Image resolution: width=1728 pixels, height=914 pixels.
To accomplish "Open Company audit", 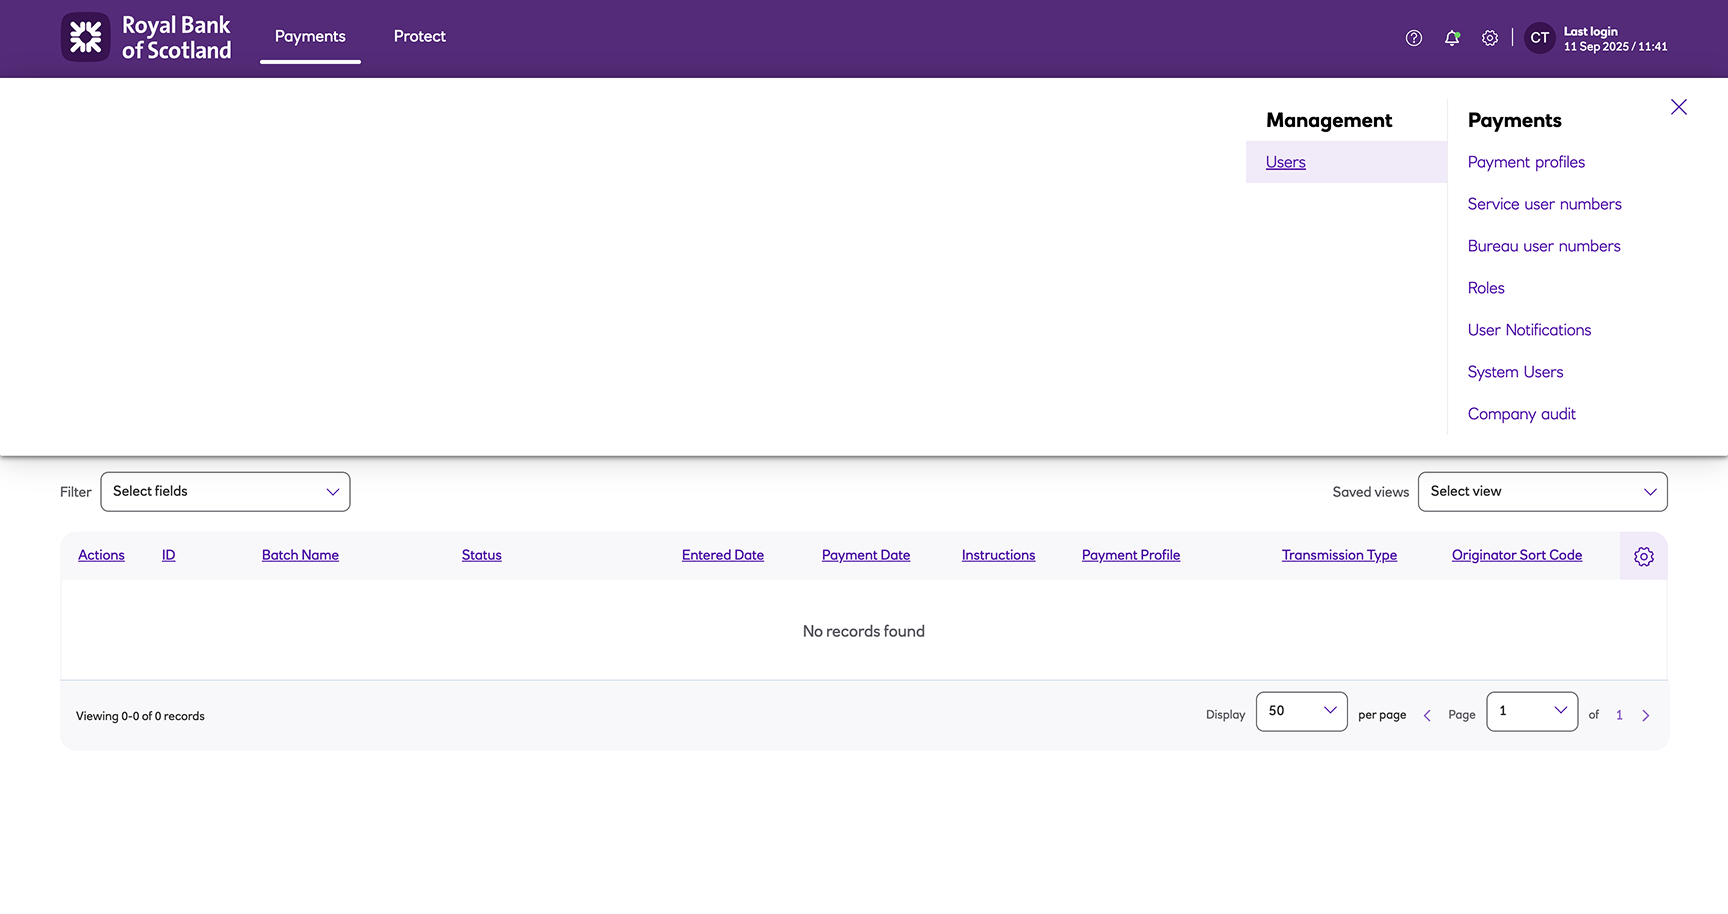I will [x=1522, y=414].
